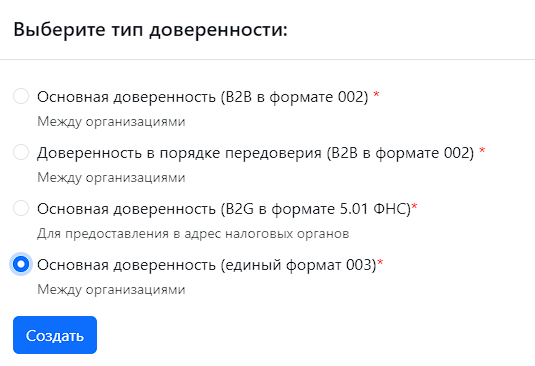Click the divider line below the heading
This screenshot has height=366, width=535.
pos(268,59)
